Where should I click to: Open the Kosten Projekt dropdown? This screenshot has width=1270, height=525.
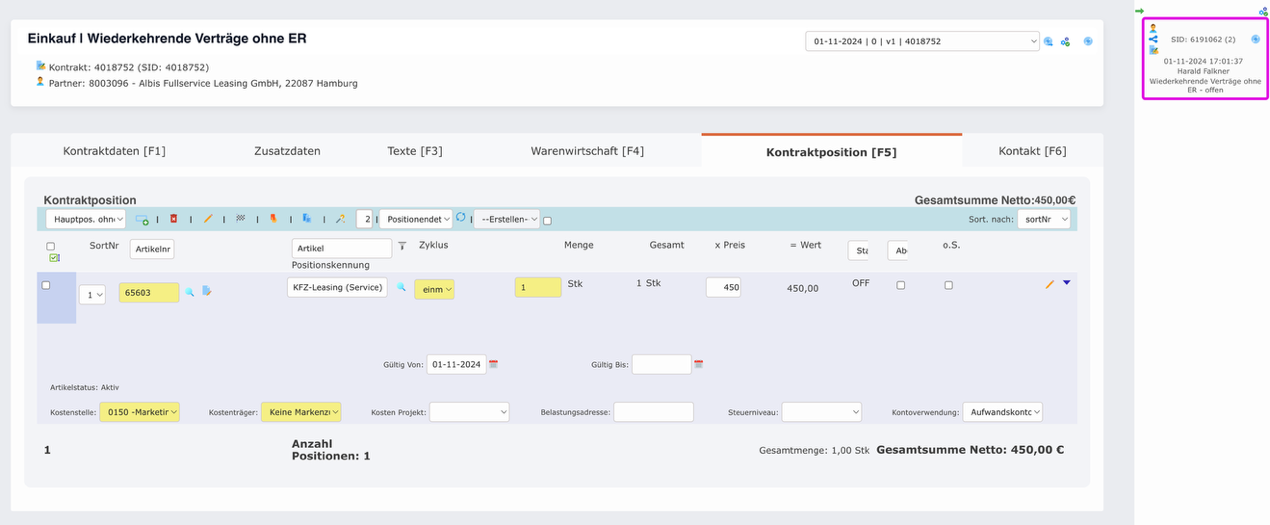coord(470,412)
